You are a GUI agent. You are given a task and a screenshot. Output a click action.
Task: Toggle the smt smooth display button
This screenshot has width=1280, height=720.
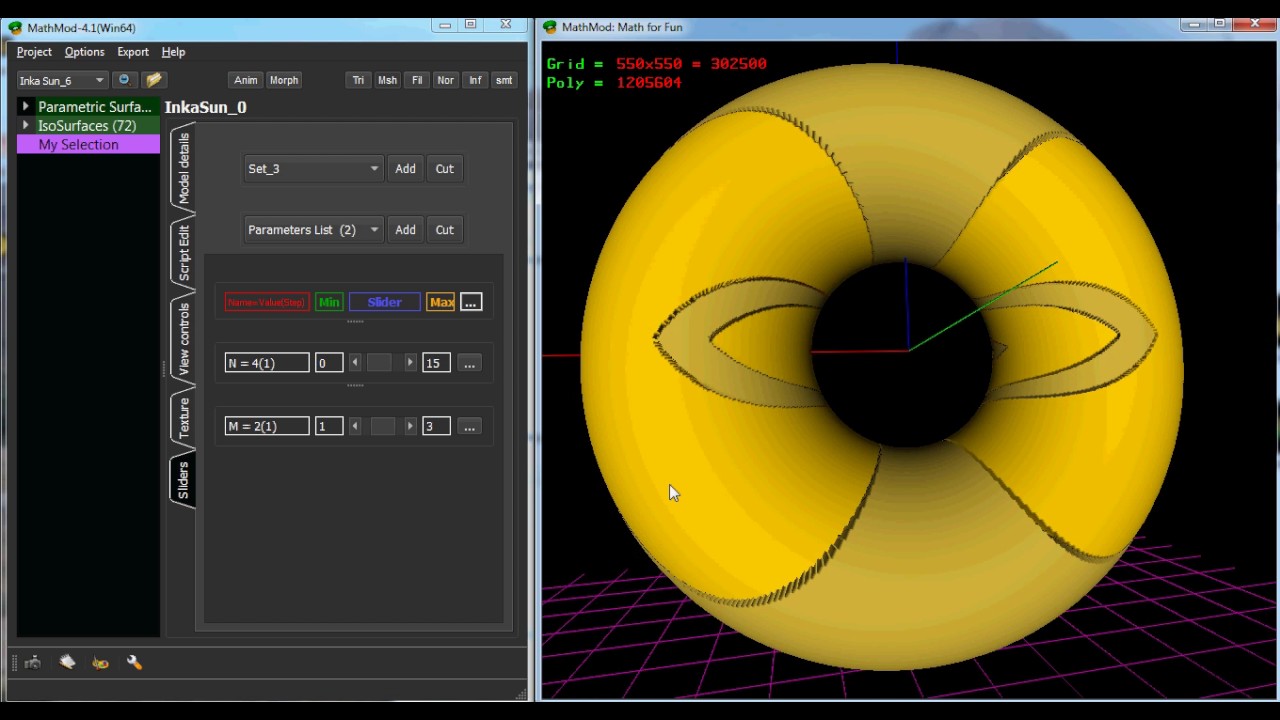504,80
